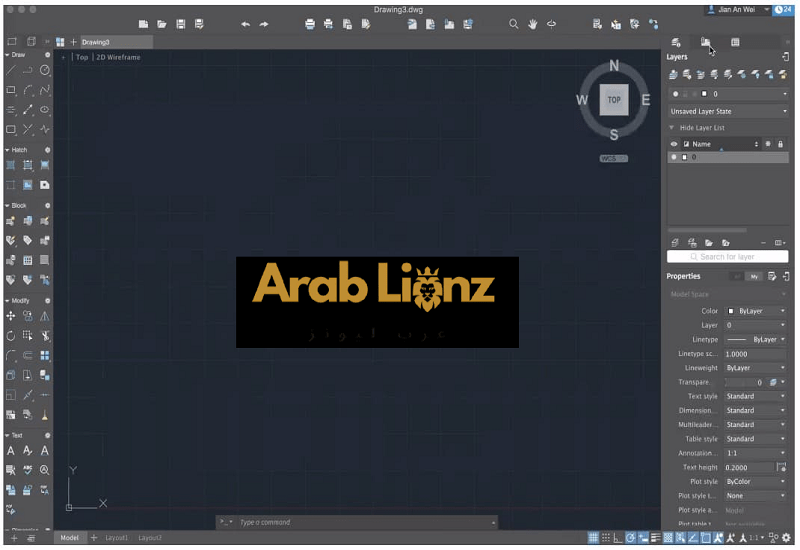800x550 pixels.
Task: Click the Undo arrow in toolbar
Action: pyautogui.click(x=245, y=24)
